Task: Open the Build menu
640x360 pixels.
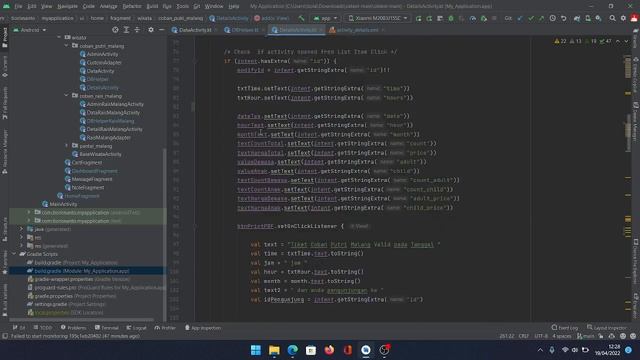Action: point(152,6)
